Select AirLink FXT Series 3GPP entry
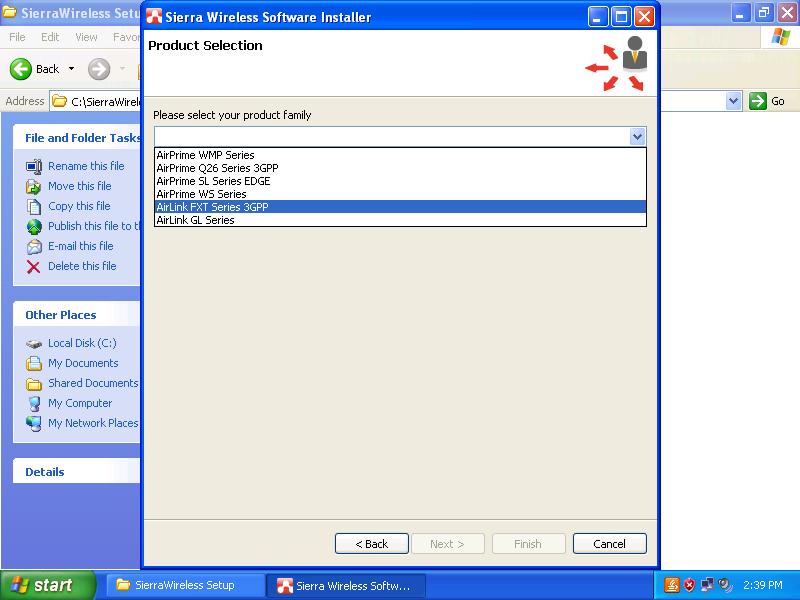 point(401,207)
